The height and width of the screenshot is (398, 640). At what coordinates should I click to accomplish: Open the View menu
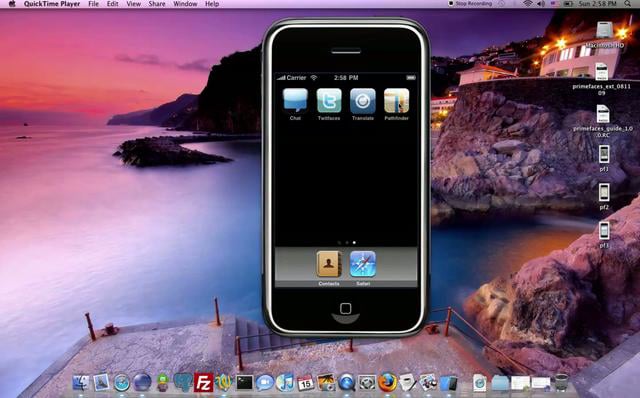(133, 4)
